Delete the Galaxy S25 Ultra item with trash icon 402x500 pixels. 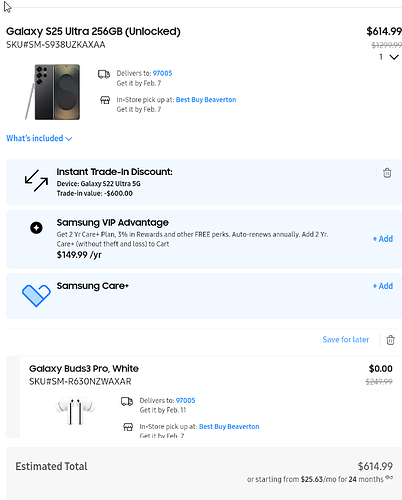390,340
